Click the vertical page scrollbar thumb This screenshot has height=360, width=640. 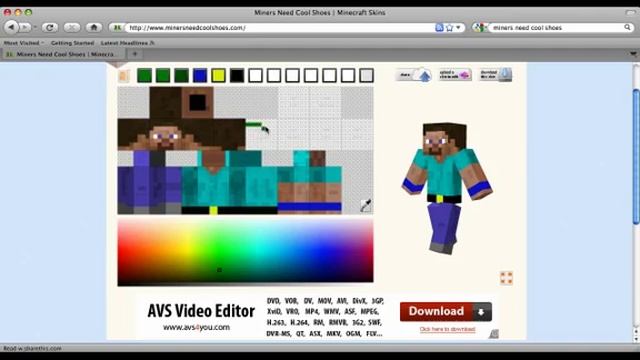636,157
